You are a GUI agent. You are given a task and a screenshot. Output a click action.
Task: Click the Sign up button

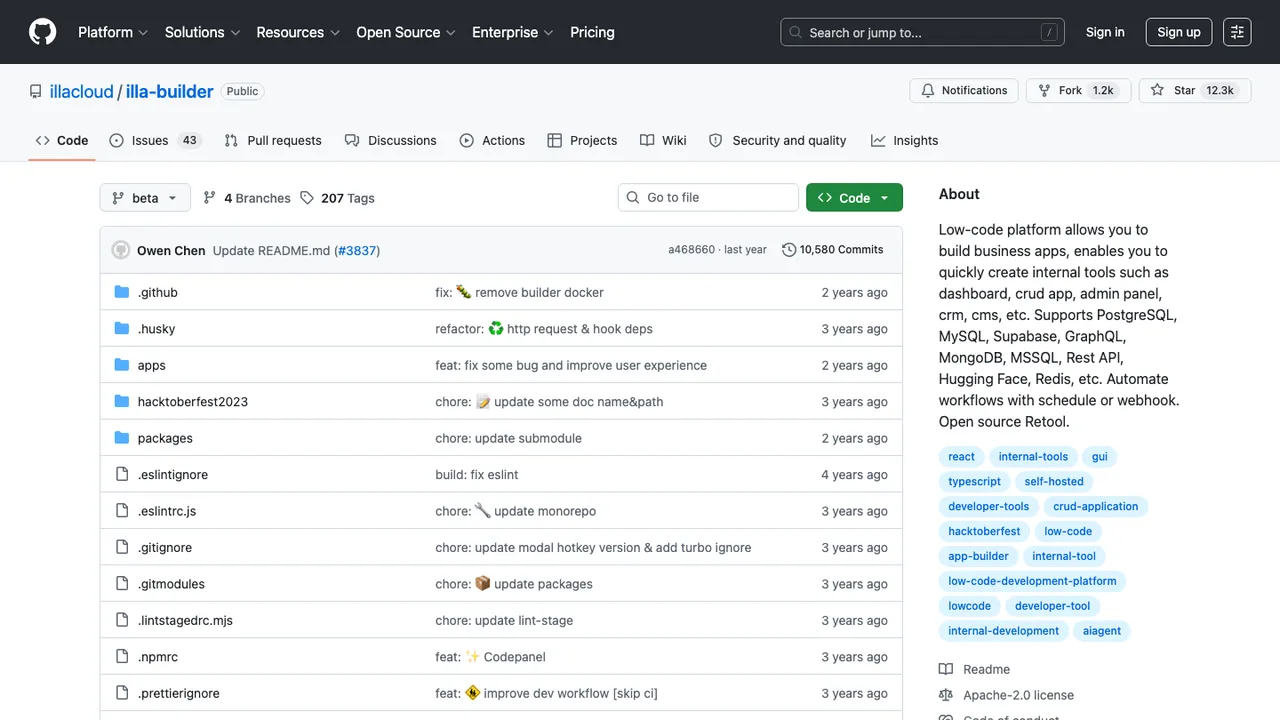pyautogui.click(x=1179, y=32)
